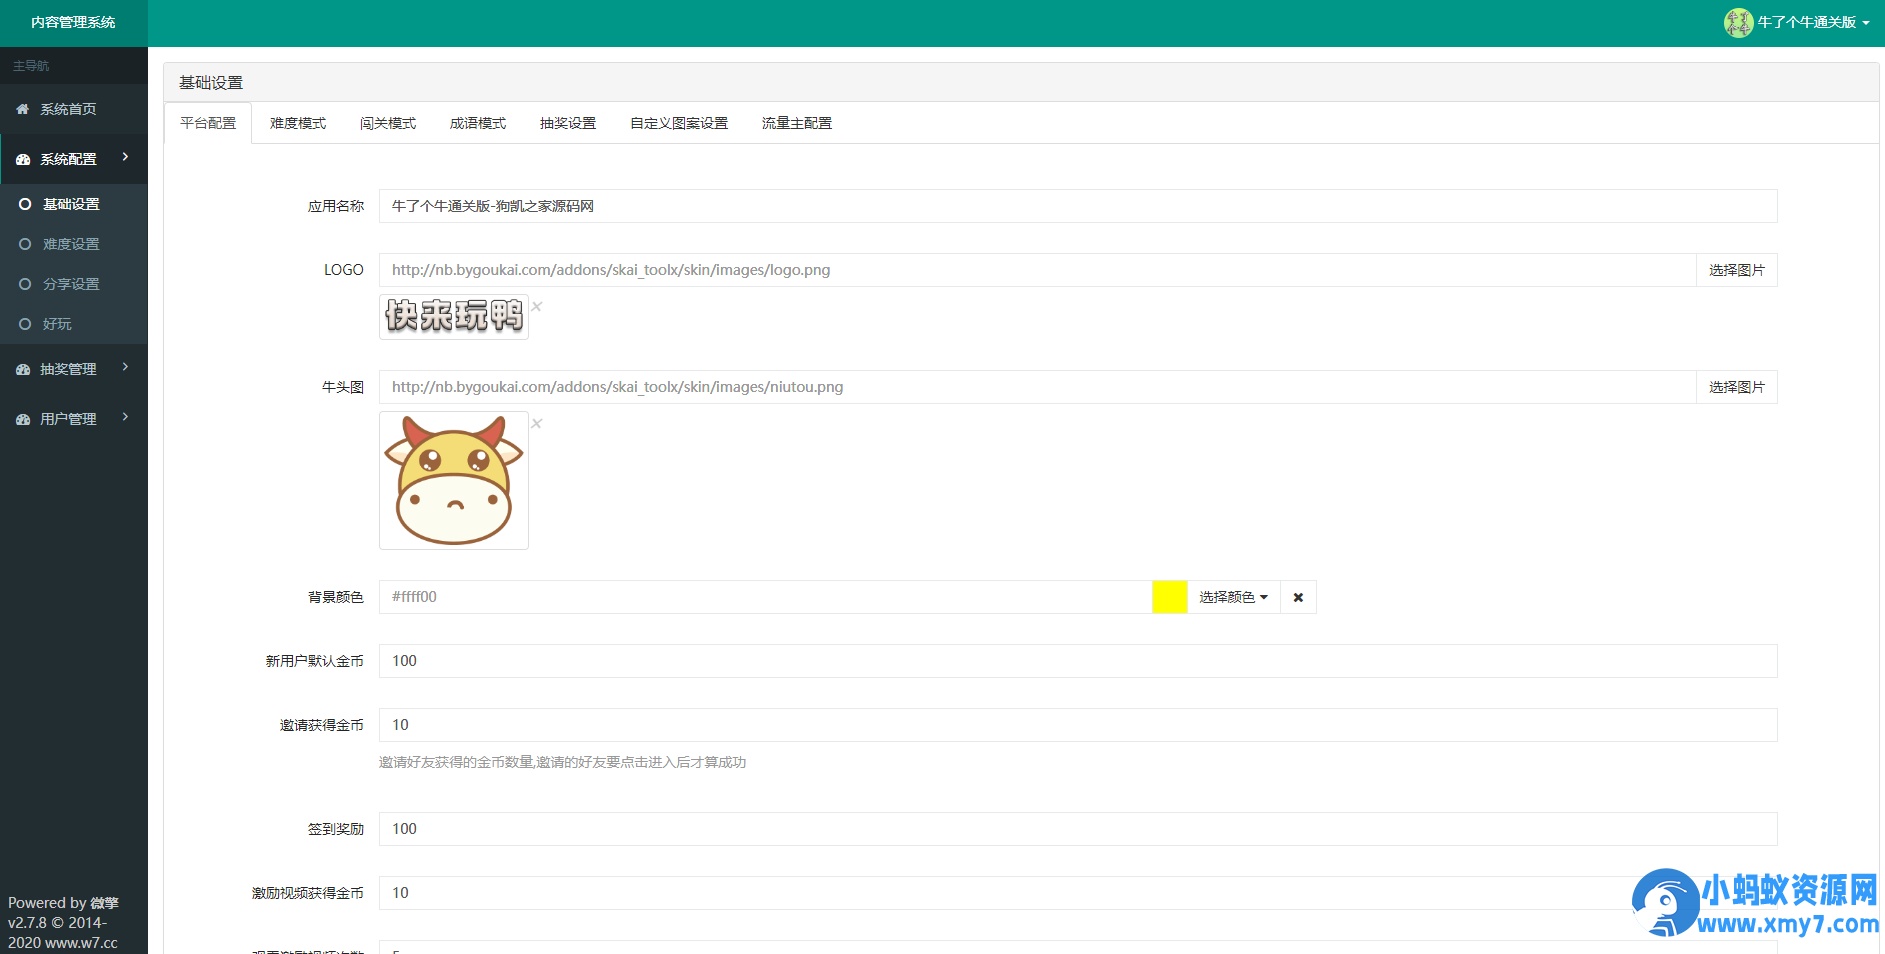Expand the 抽奖管理 menu chevron

point(125,367)
